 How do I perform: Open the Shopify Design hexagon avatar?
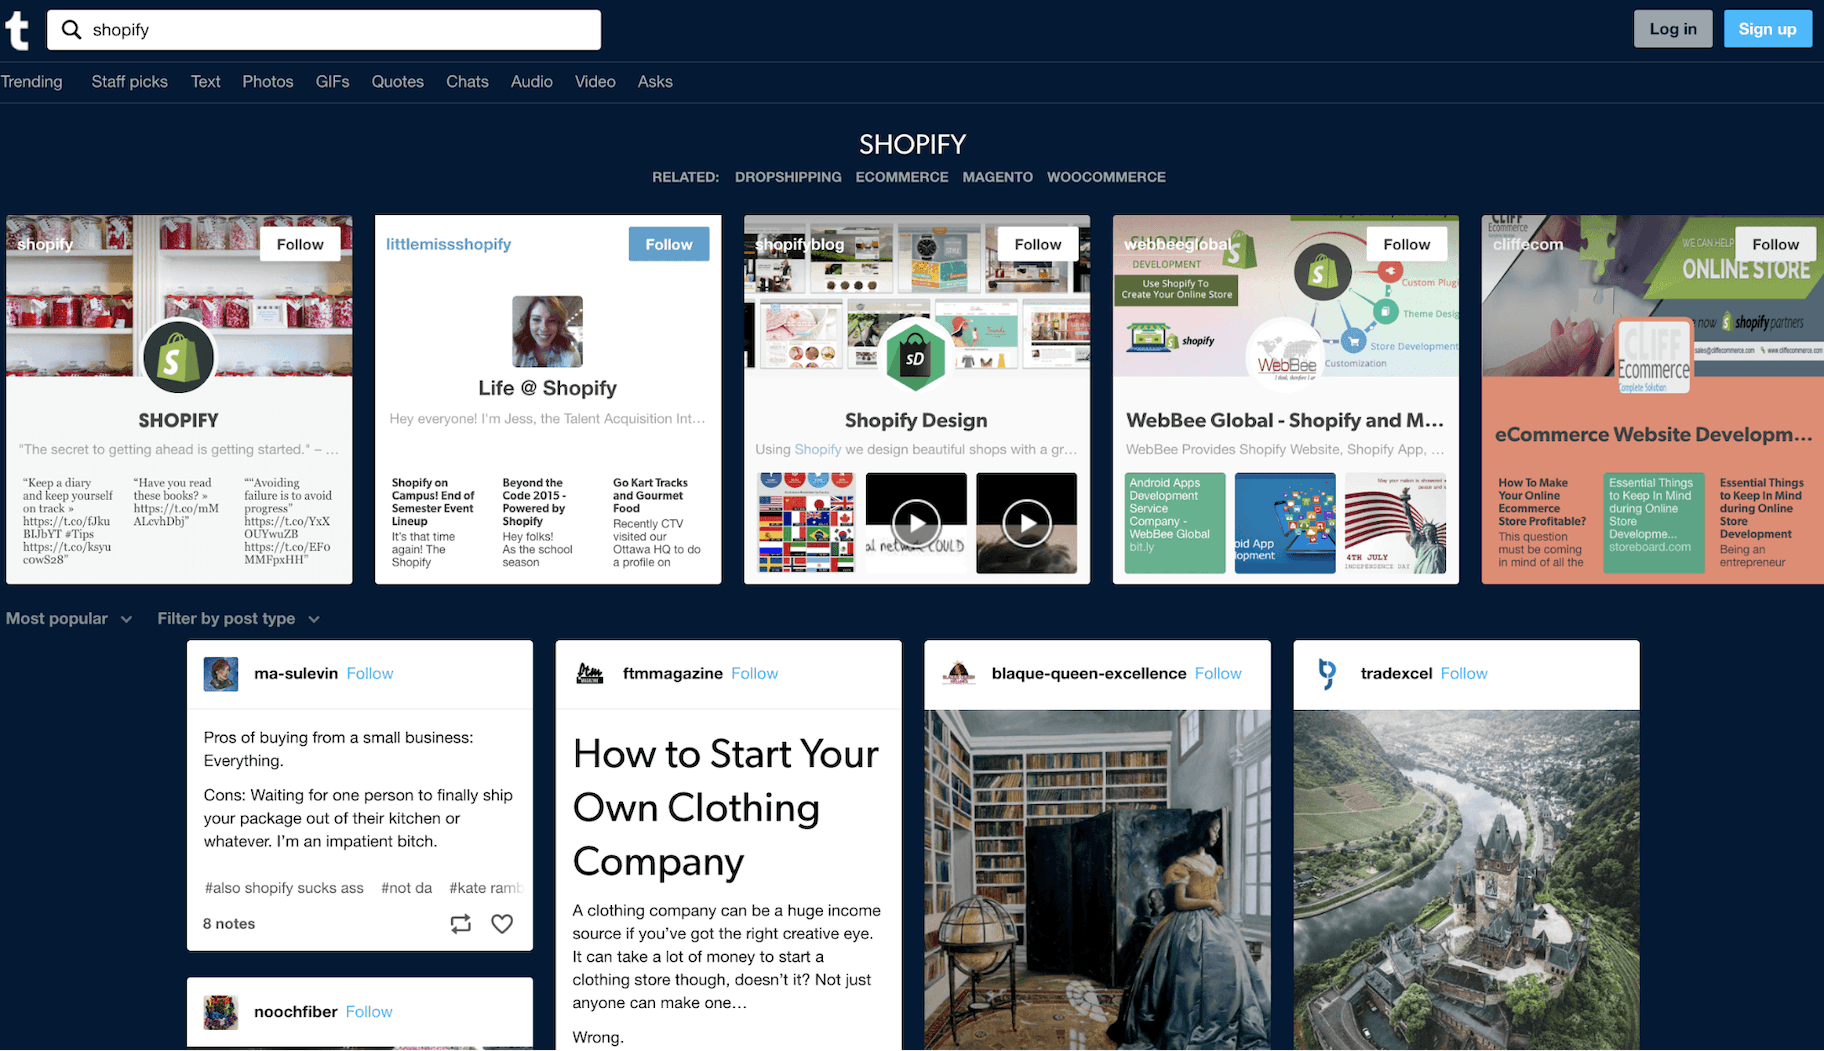(915, 358)
